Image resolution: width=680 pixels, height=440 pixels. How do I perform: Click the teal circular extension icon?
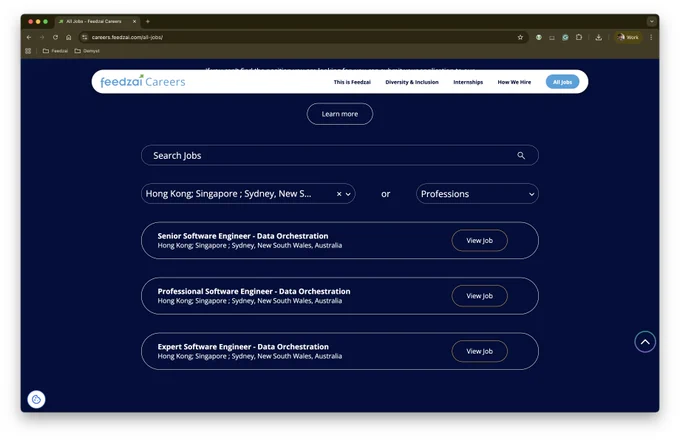(x=565, y=37)
